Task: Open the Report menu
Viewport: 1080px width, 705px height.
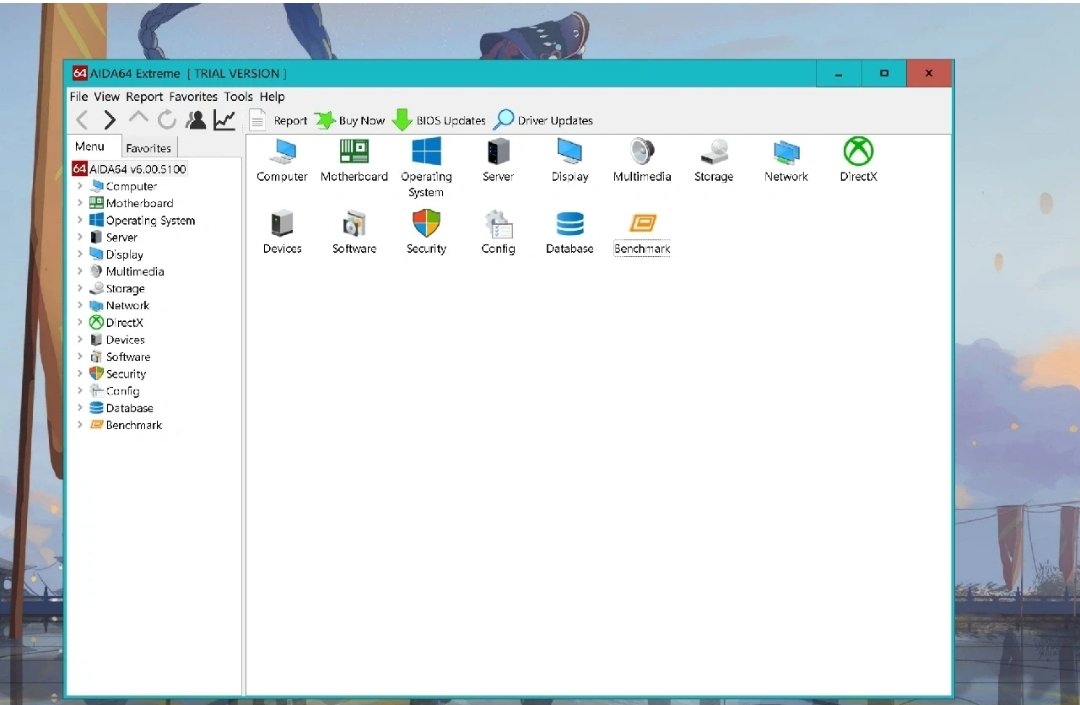Action: click(x=144, y=97)
